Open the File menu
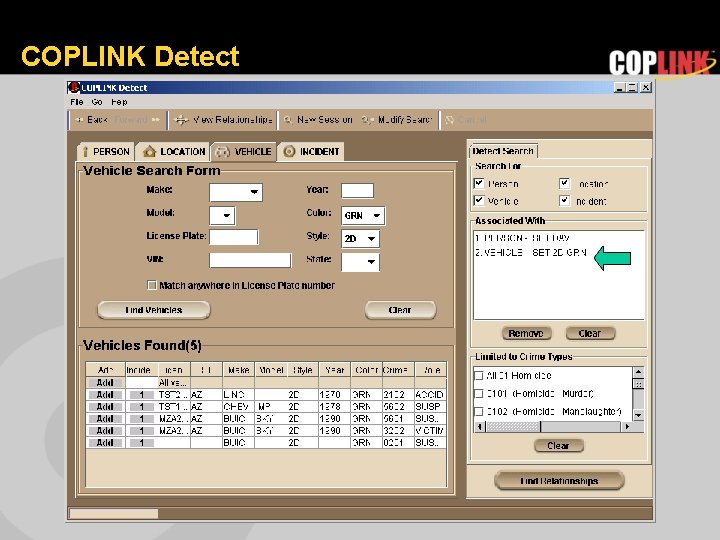 click(77, 102)
